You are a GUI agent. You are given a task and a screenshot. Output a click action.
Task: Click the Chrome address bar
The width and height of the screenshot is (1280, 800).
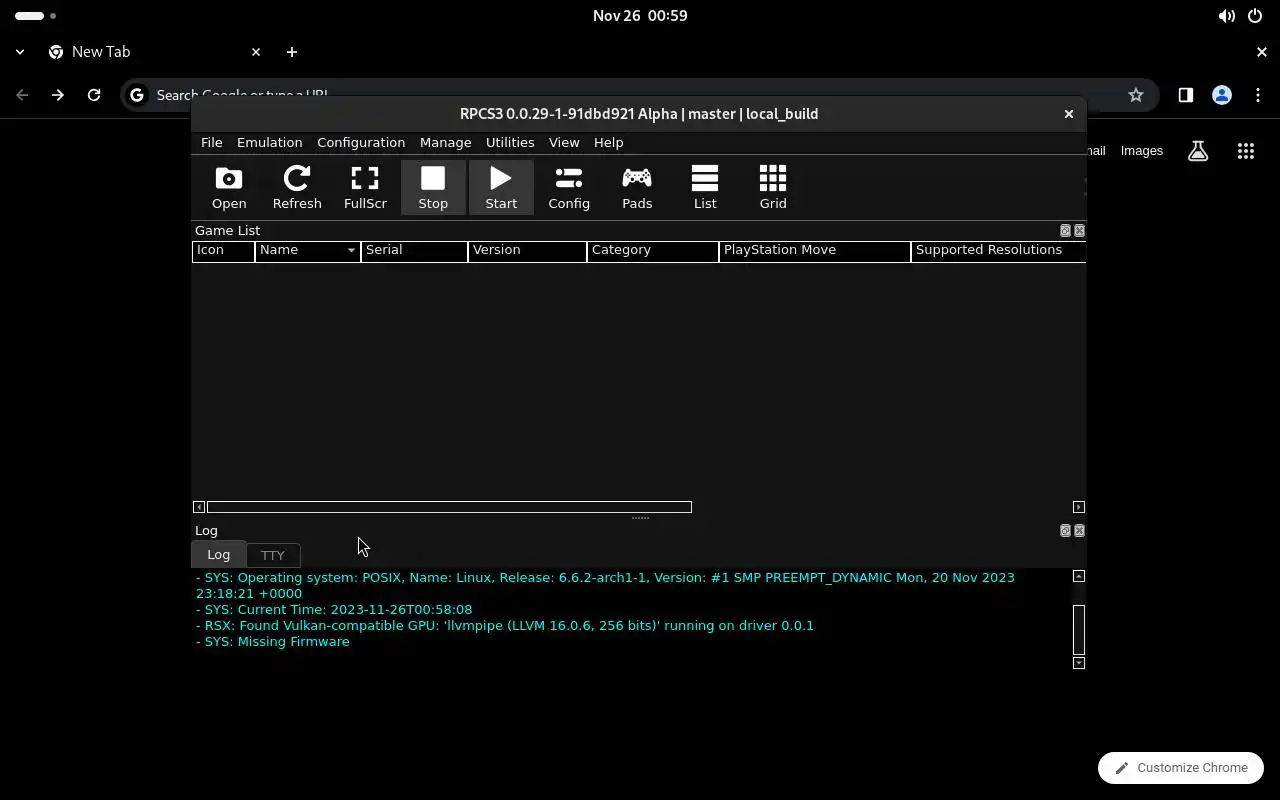point(640,95)
